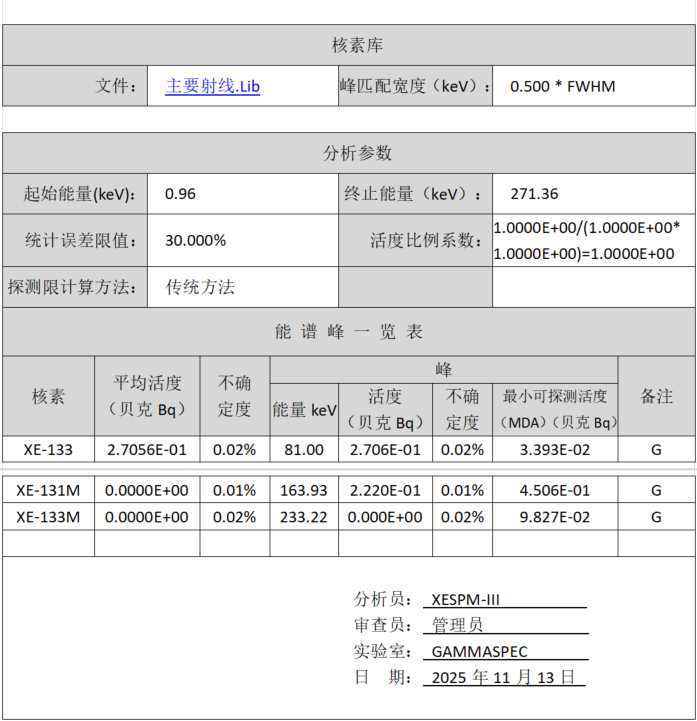Select the XE-133 nuclide cell
Image resolution: width=697 pixels, height=721 pixels.
tap(48, 450)
